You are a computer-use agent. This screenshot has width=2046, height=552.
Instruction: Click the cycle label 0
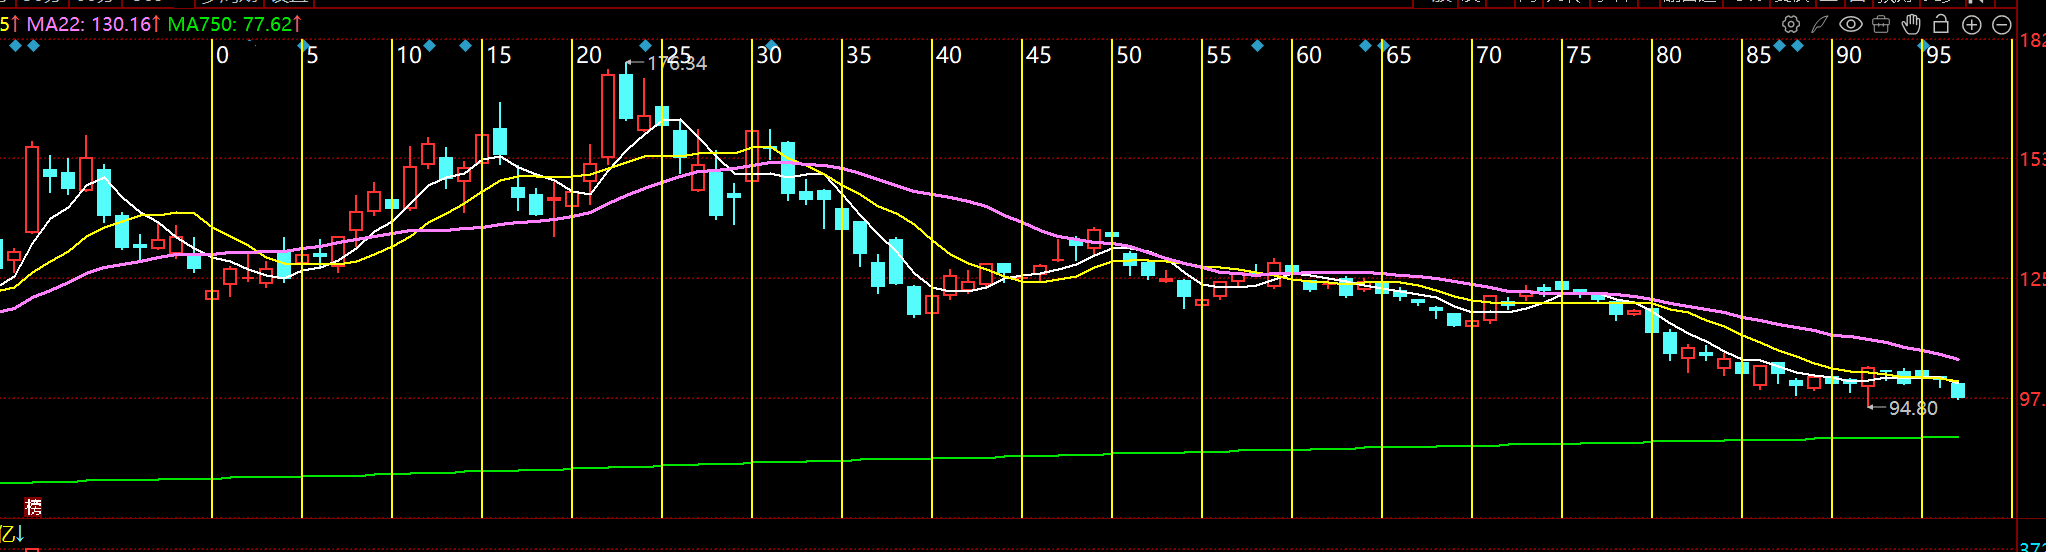(222, 55)
